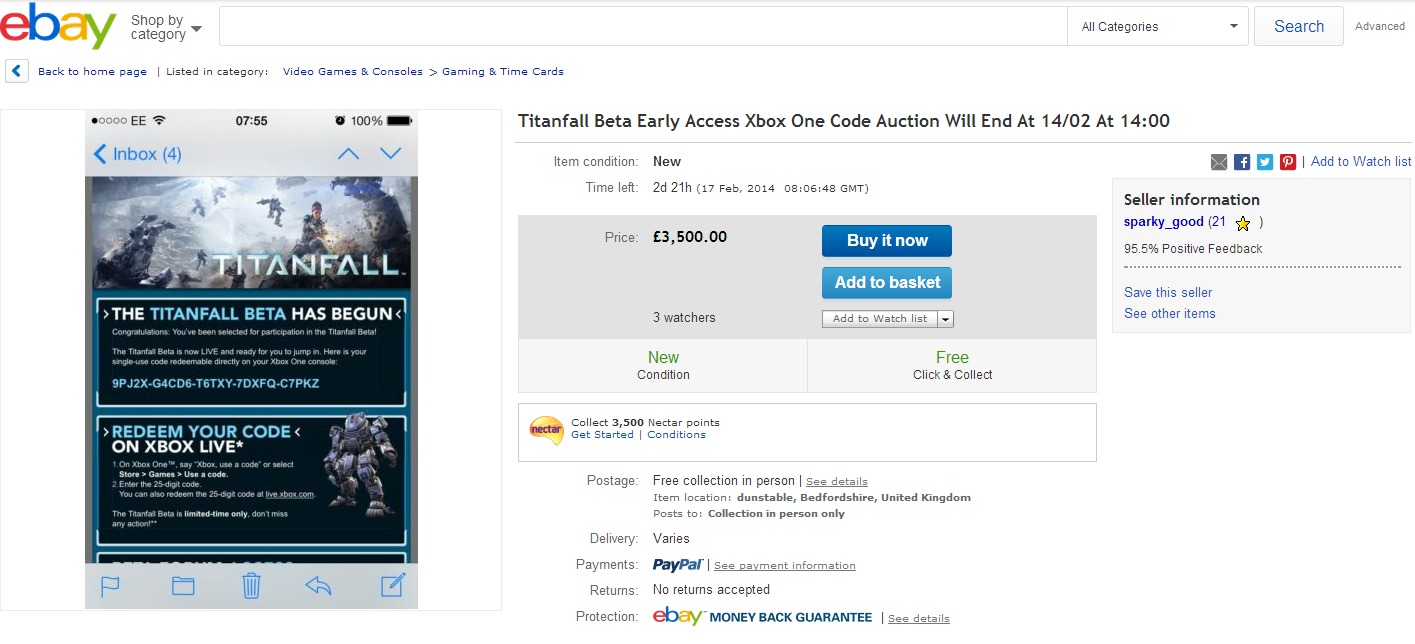Share listing via email icon
This screenshot has height=644, width=1415.
pyautogui.click(x=1219, y=162)
